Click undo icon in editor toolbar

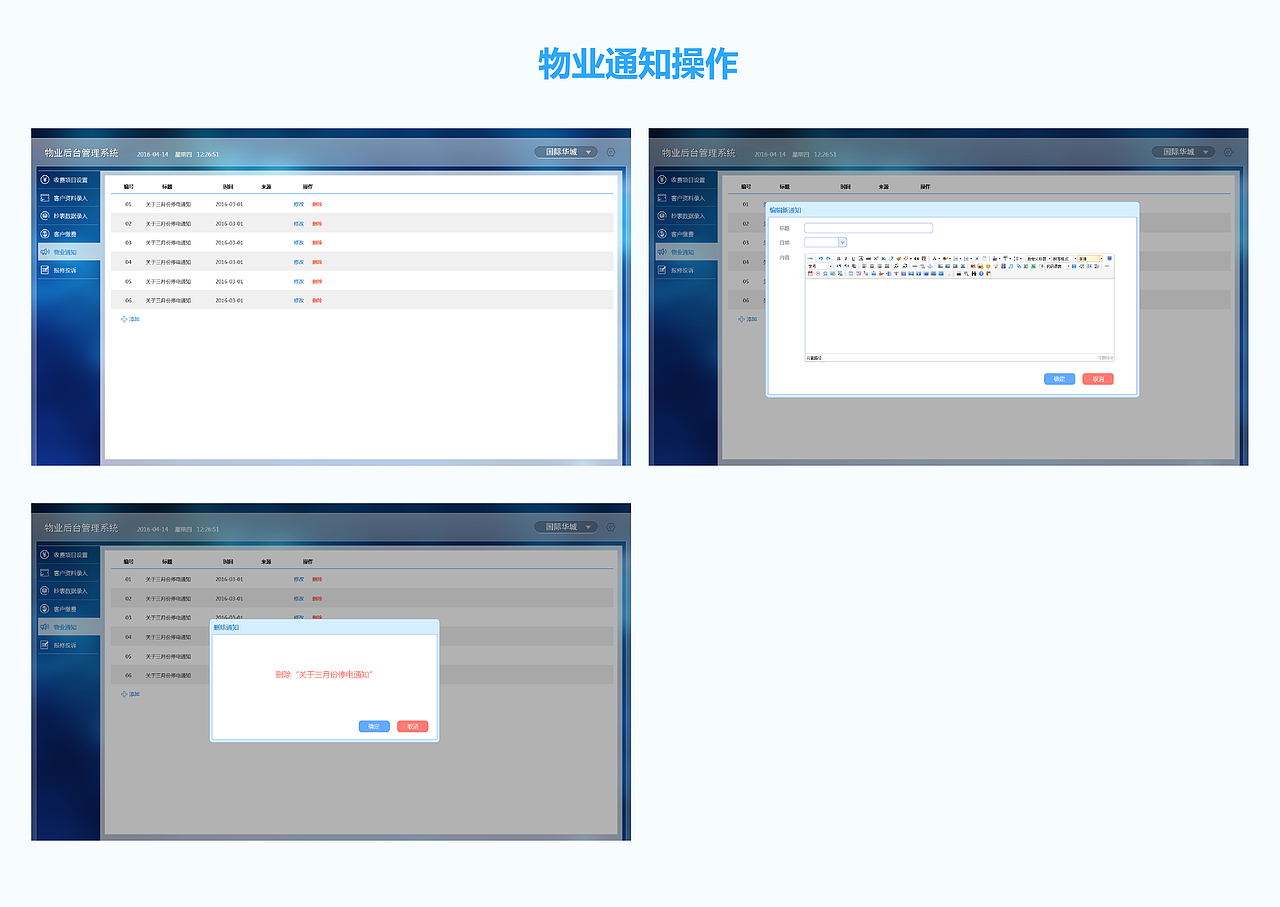coord(820,259)
